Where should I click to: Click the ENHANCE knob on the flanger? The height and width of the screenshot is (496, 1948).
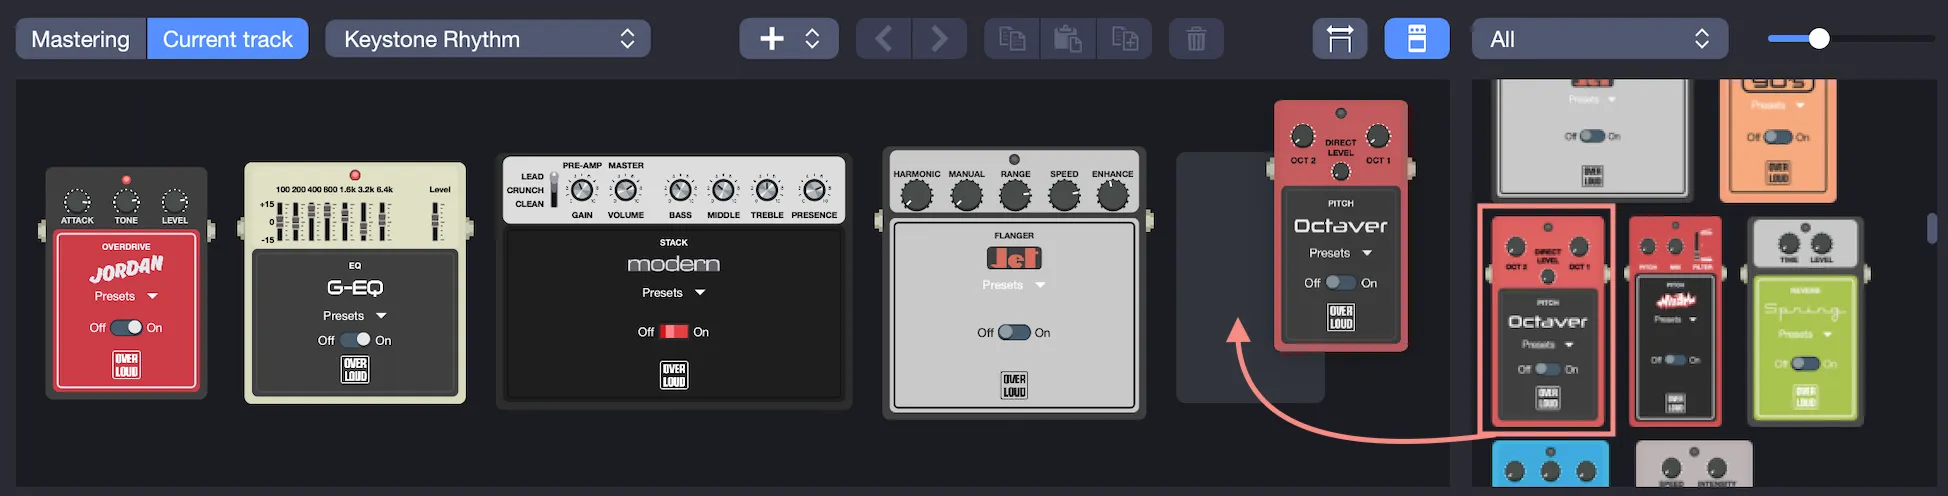tap(1112, 196)
